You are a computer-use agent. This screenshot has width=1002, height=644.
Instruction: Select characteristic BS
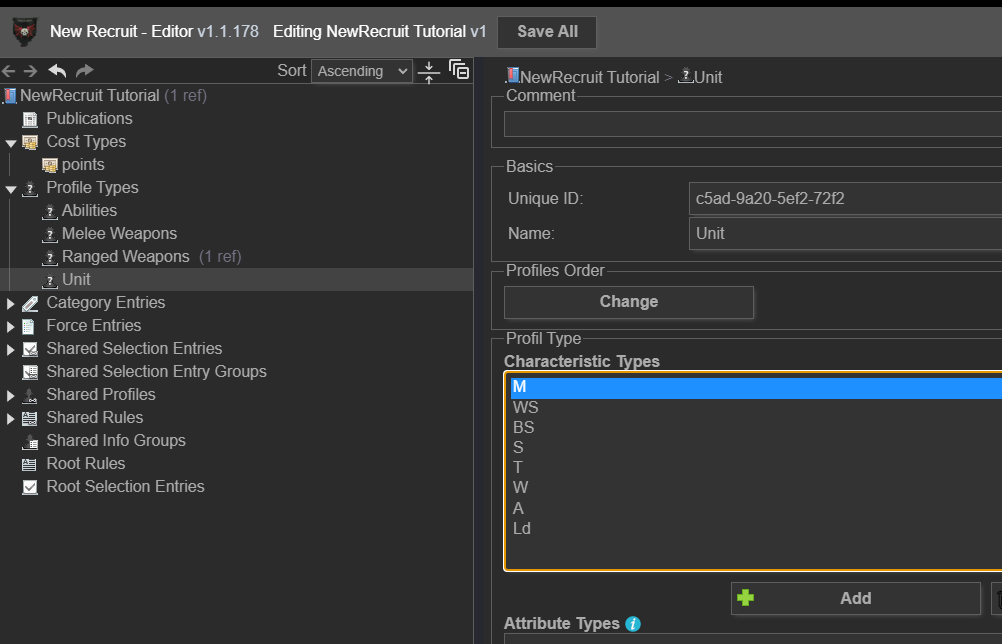tap(757, 427)
